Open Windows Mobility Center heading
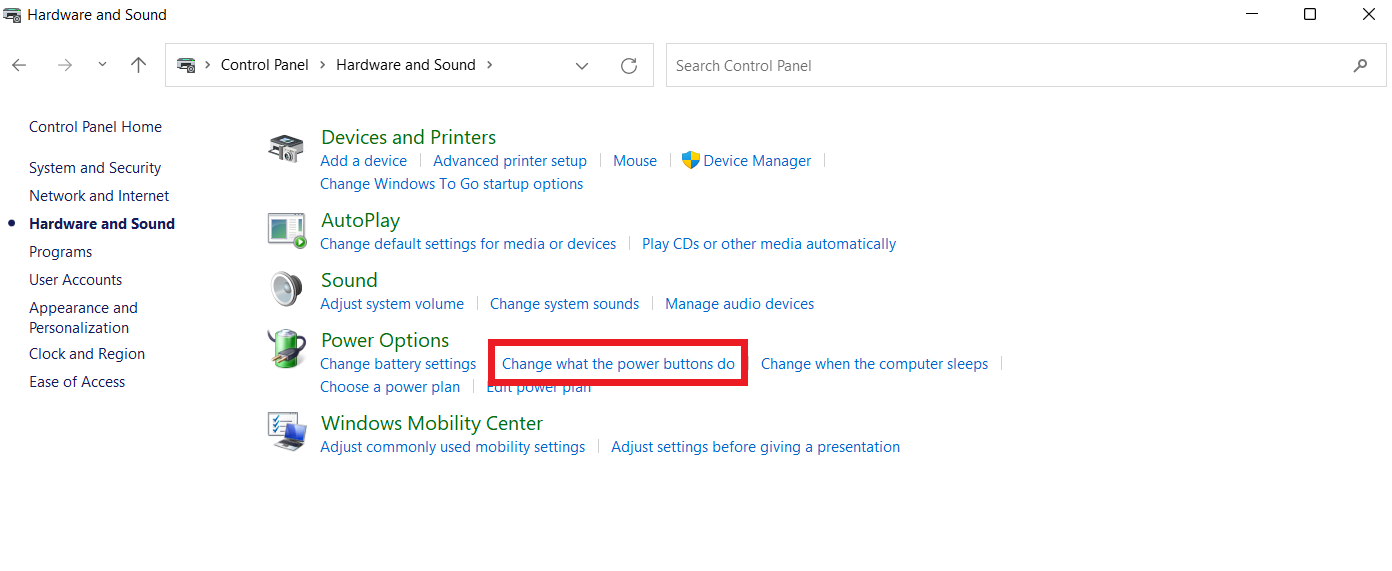 432,423
